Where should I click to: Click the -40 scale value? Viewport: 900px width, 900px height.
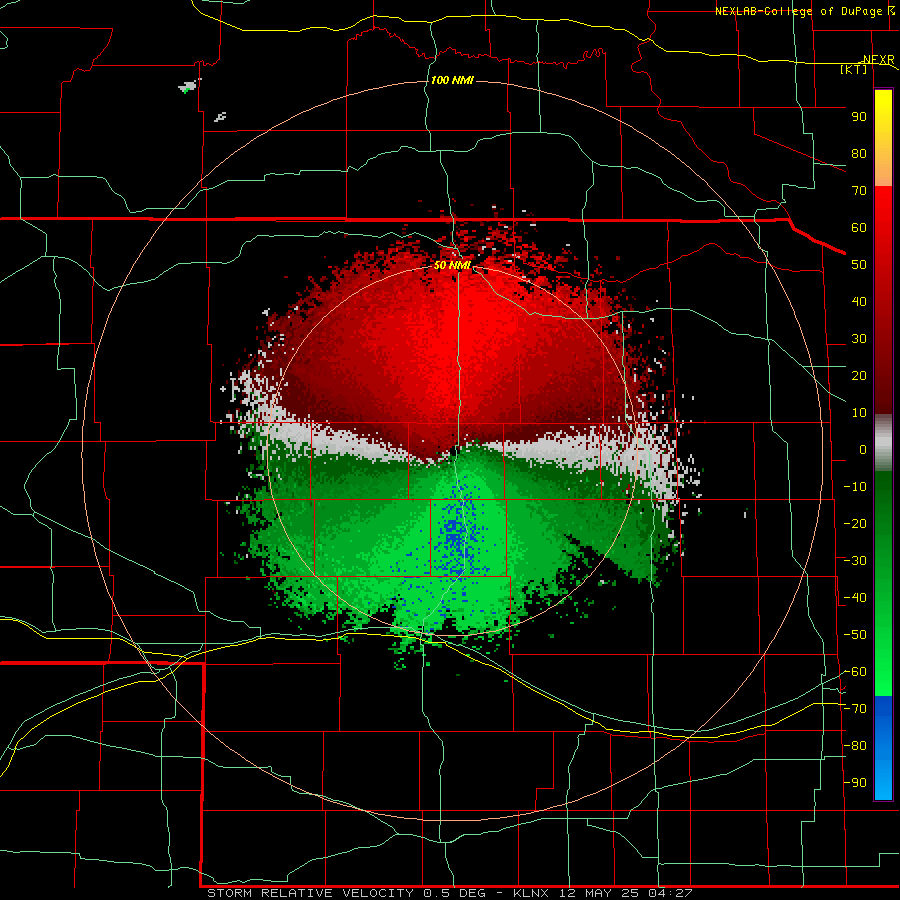[x=855, y=598]
